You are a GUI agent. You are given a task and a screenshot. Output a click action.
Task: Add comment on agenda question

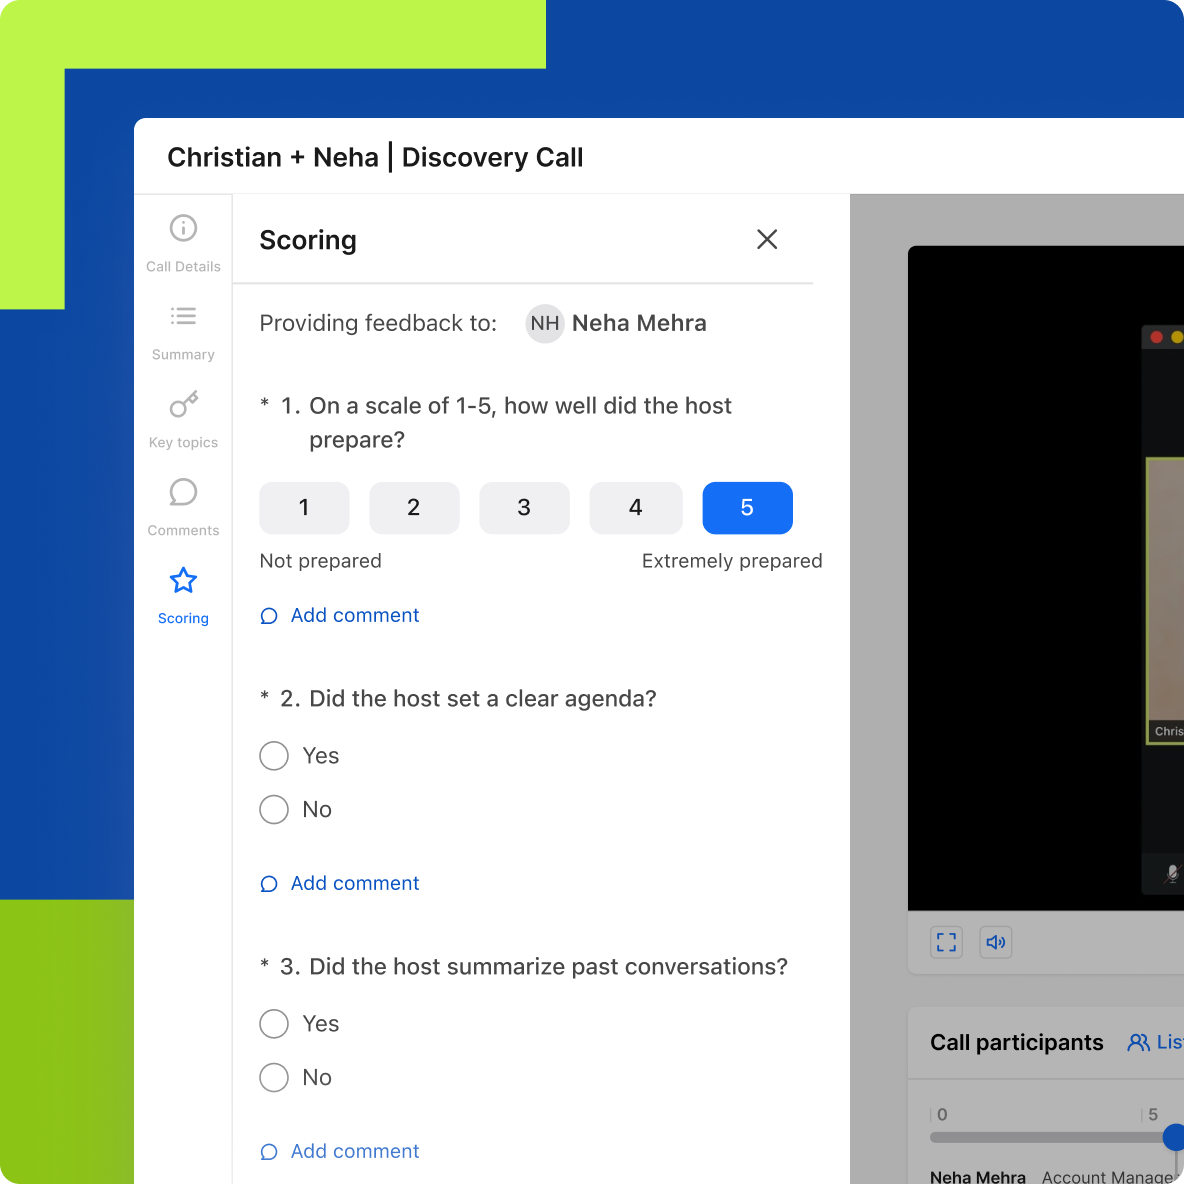[340, 883]
